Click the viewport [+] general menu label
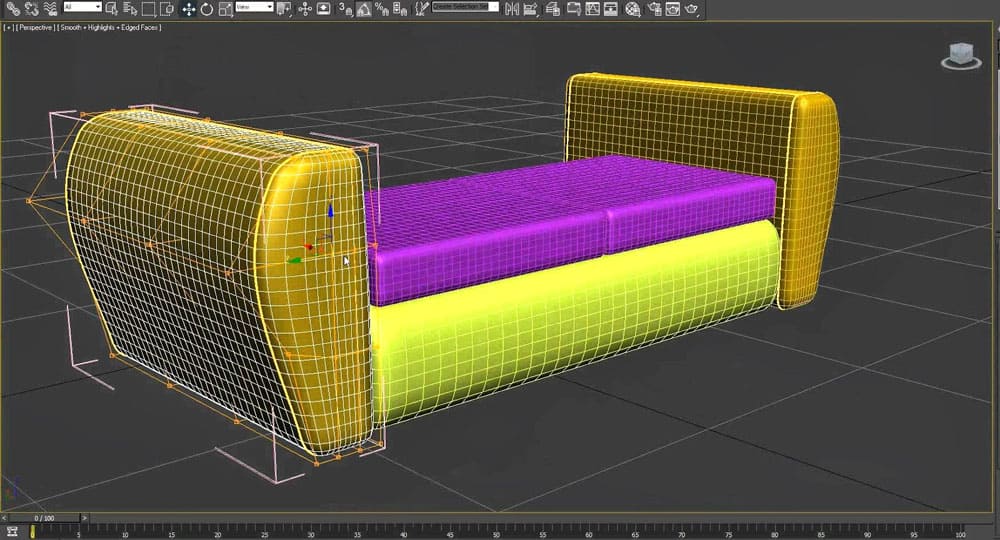 click(8, 27)
